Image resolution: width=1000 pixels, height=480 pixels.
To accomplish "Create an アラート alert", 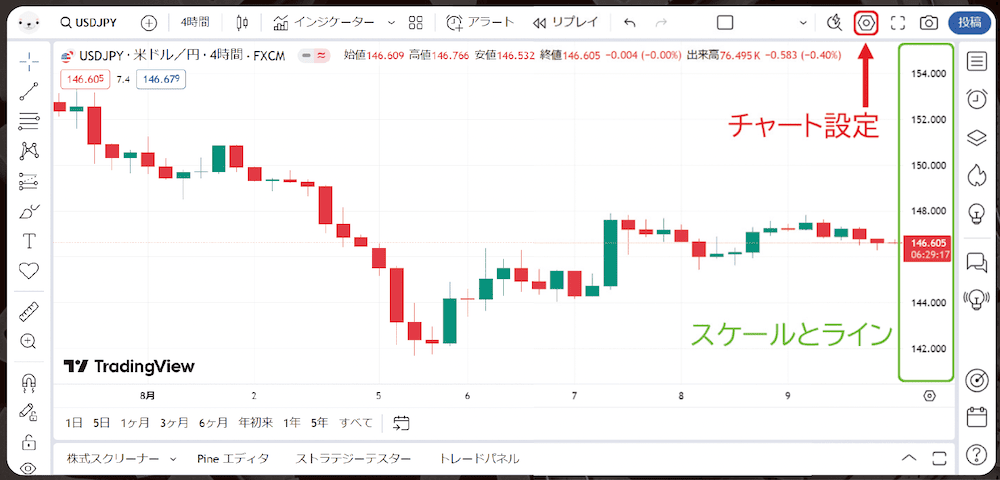I will [x=480, y=23].
